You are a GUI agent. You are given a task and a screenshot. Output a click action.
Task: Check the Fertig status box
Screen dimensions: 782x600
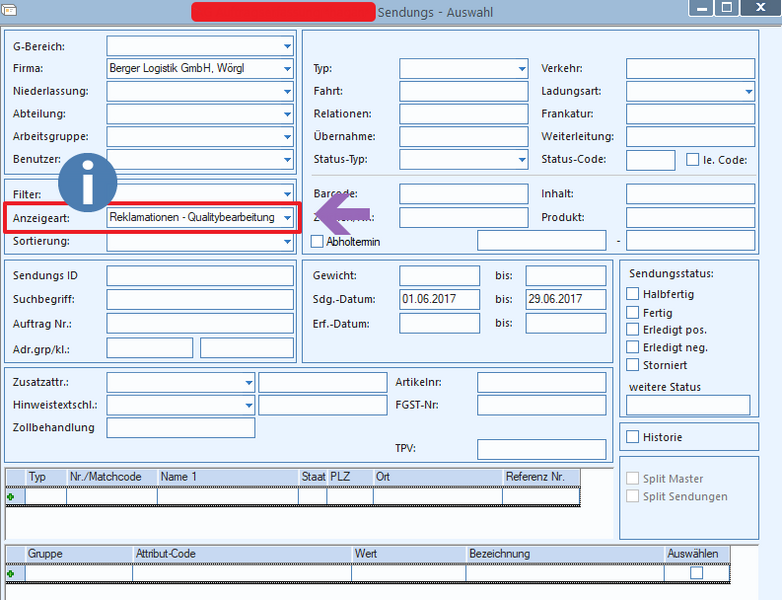click(632, 313)
